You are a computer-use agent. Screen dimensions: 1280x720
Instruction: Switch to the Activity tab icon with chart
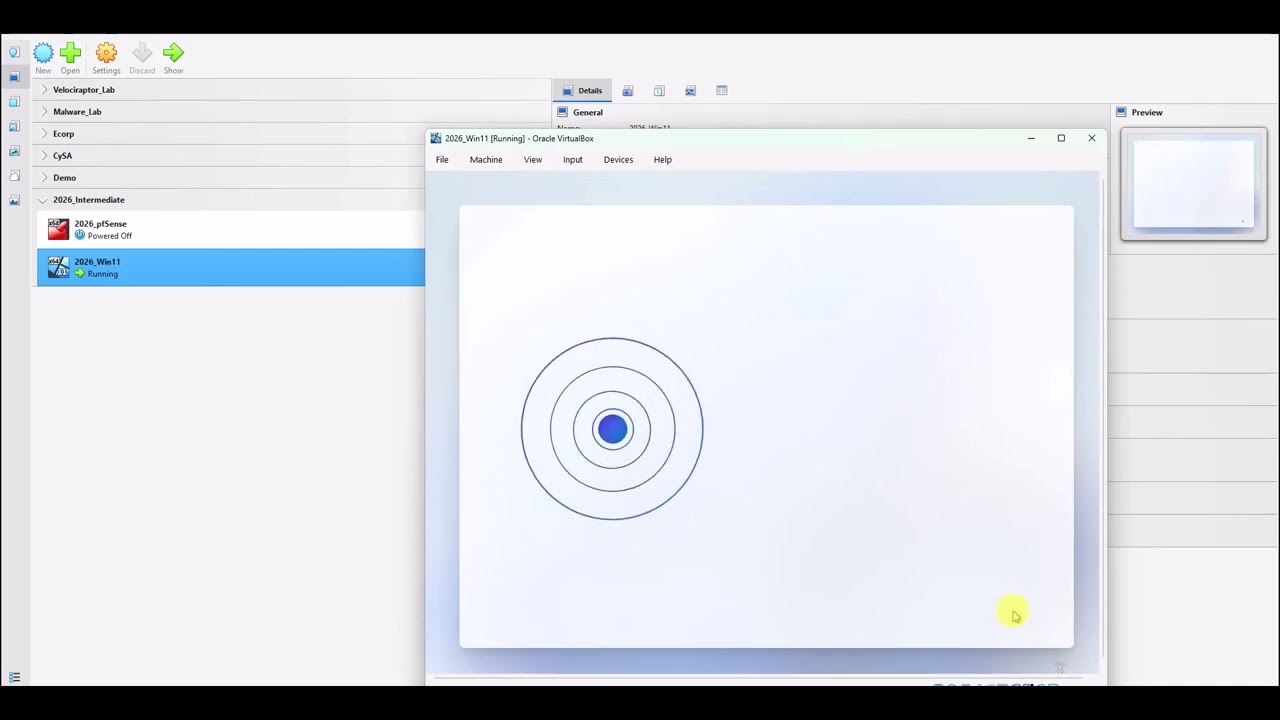tap(690, 91)
